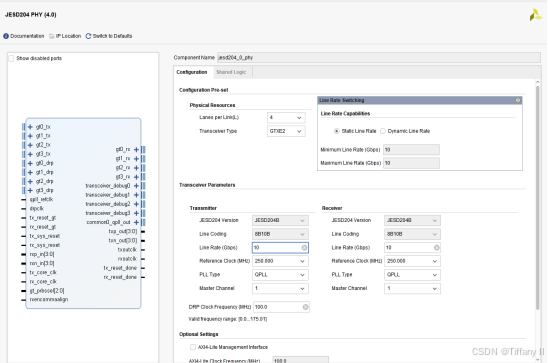
Task: Open Receiver JESD204 Version dropdown
Action: tap(412, 220)
